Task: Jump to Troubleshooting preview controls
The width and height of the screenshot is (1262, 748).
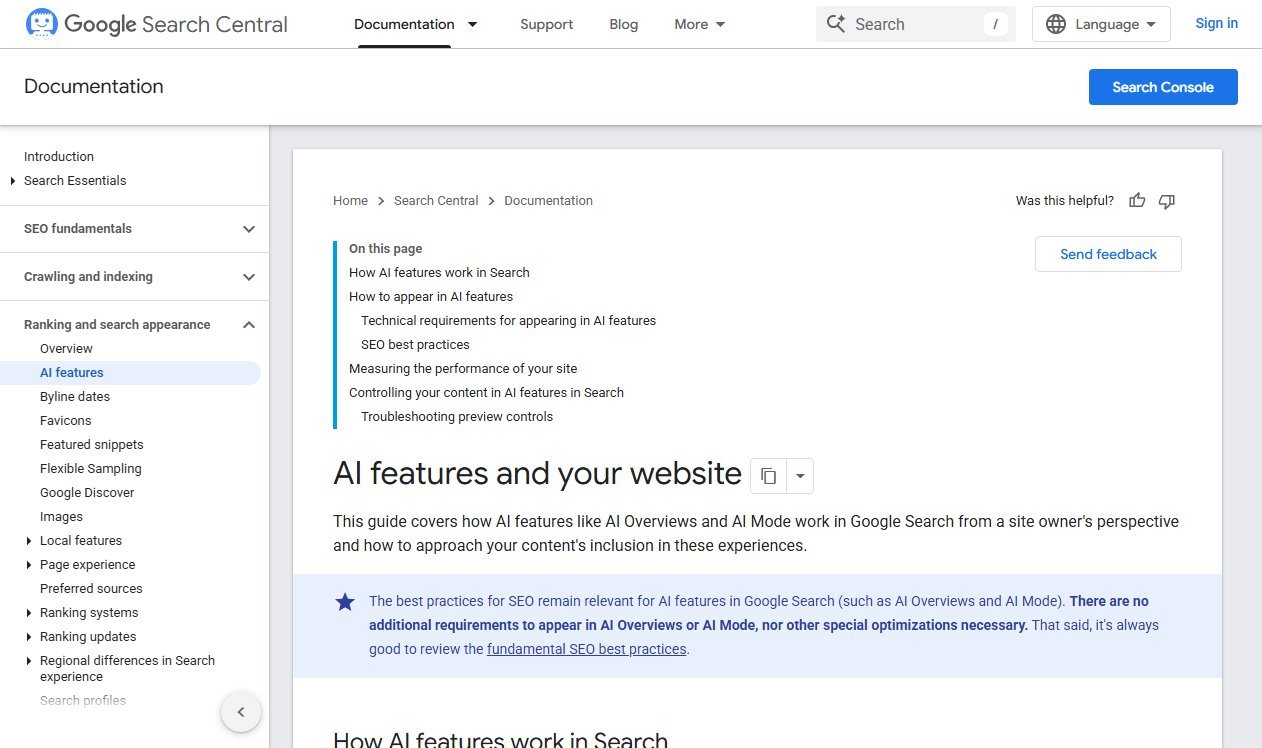Action: [457, 417]
